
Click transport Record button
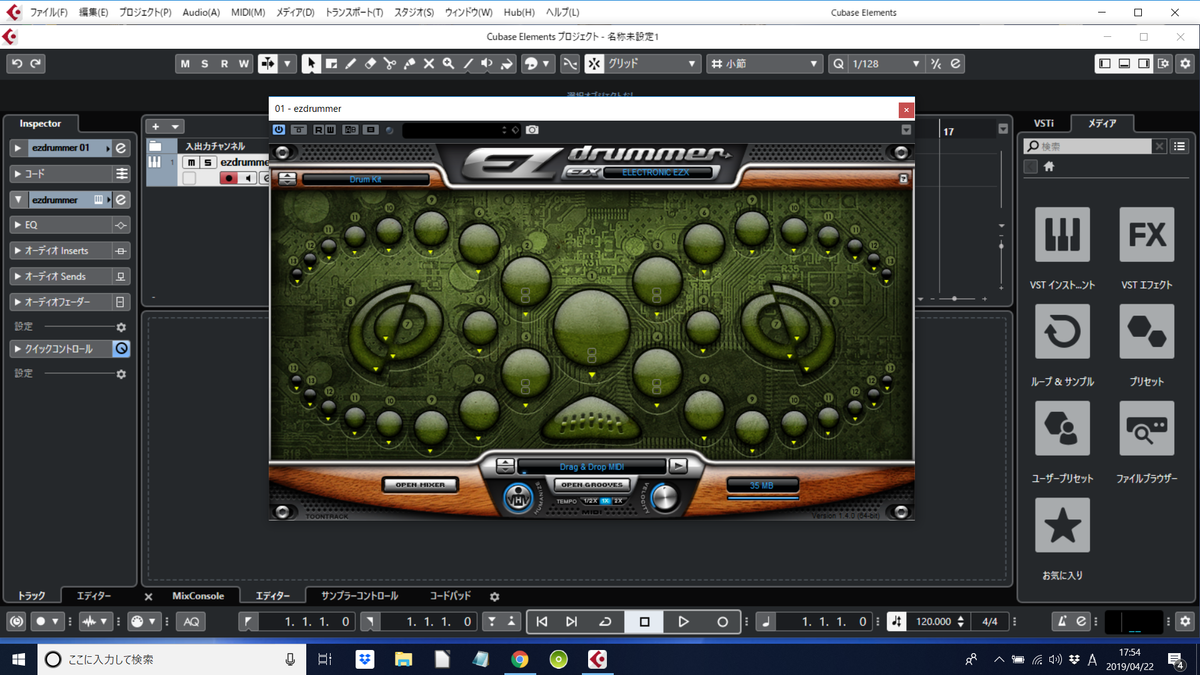pyautogui.click(x=722, y=621)
